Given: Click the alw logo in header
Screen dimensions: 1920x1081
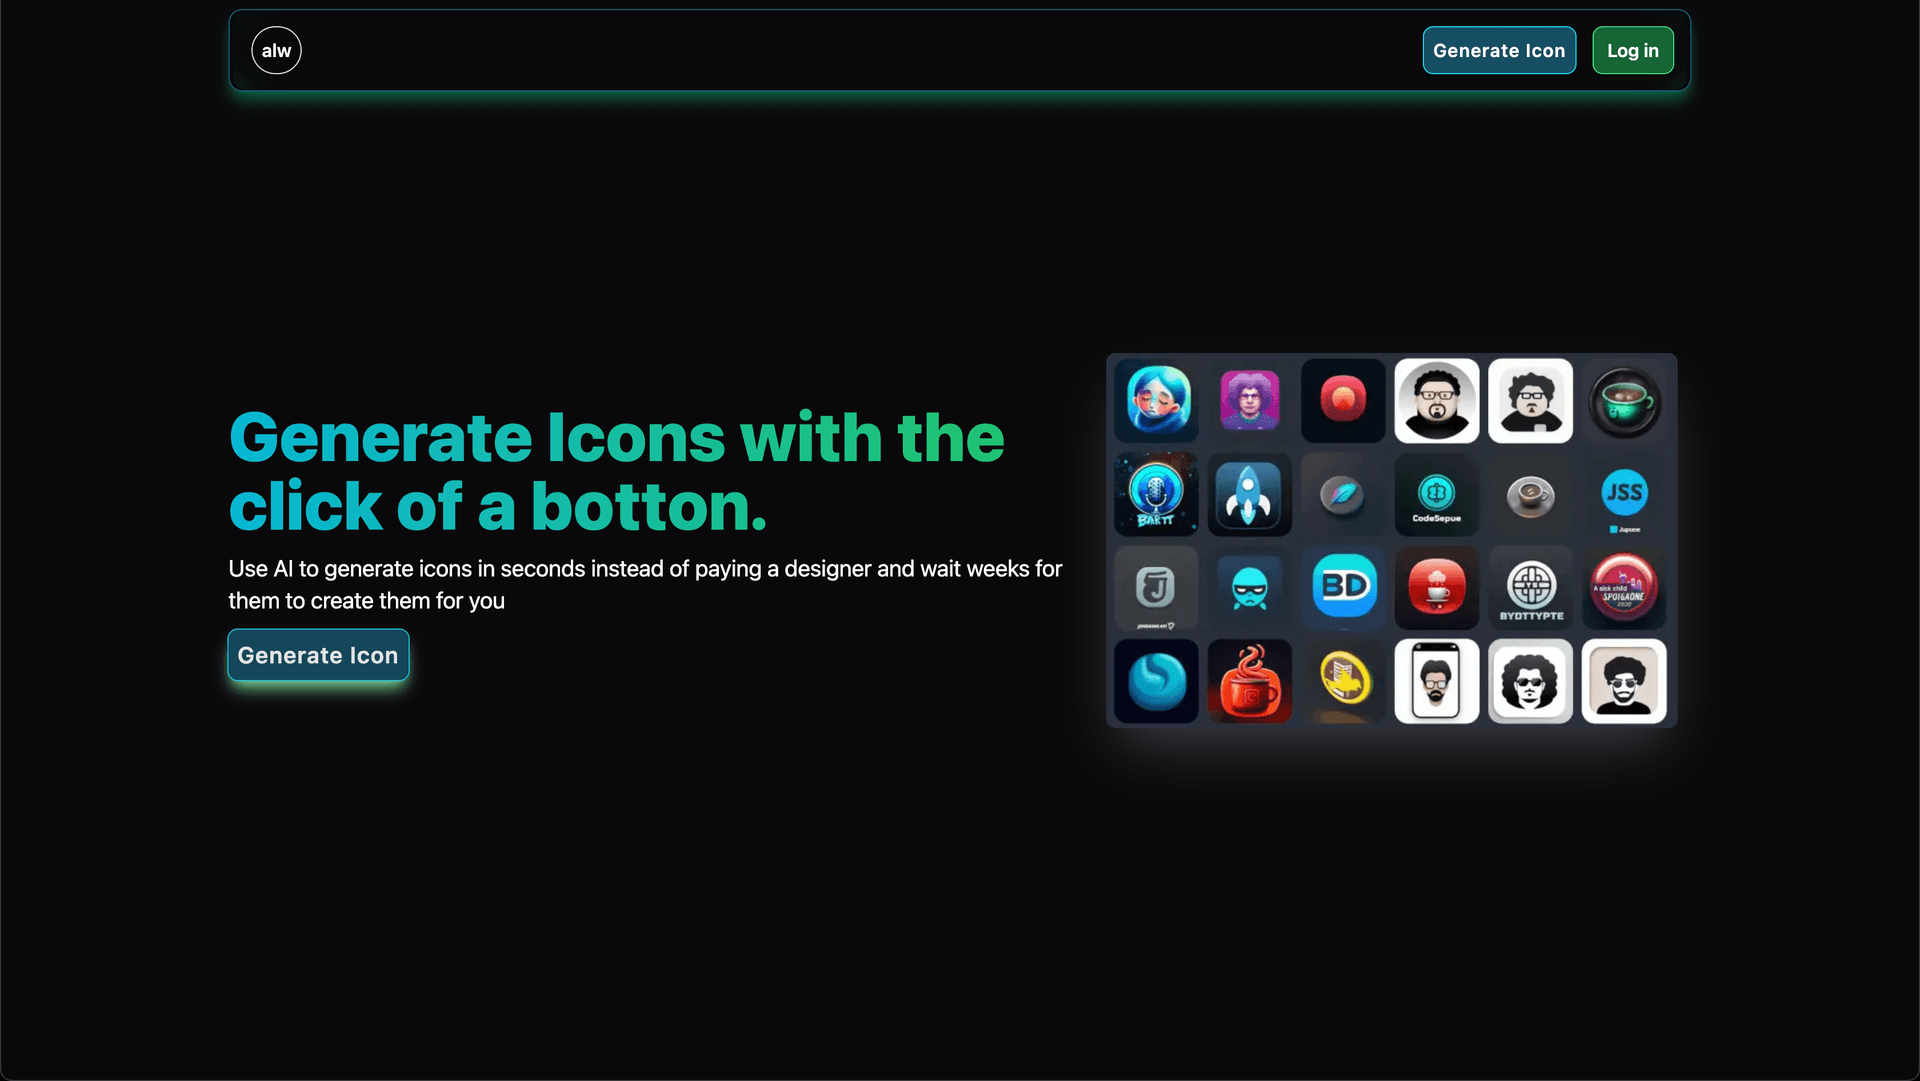Looking at the screenshot, I should (276, 50).
